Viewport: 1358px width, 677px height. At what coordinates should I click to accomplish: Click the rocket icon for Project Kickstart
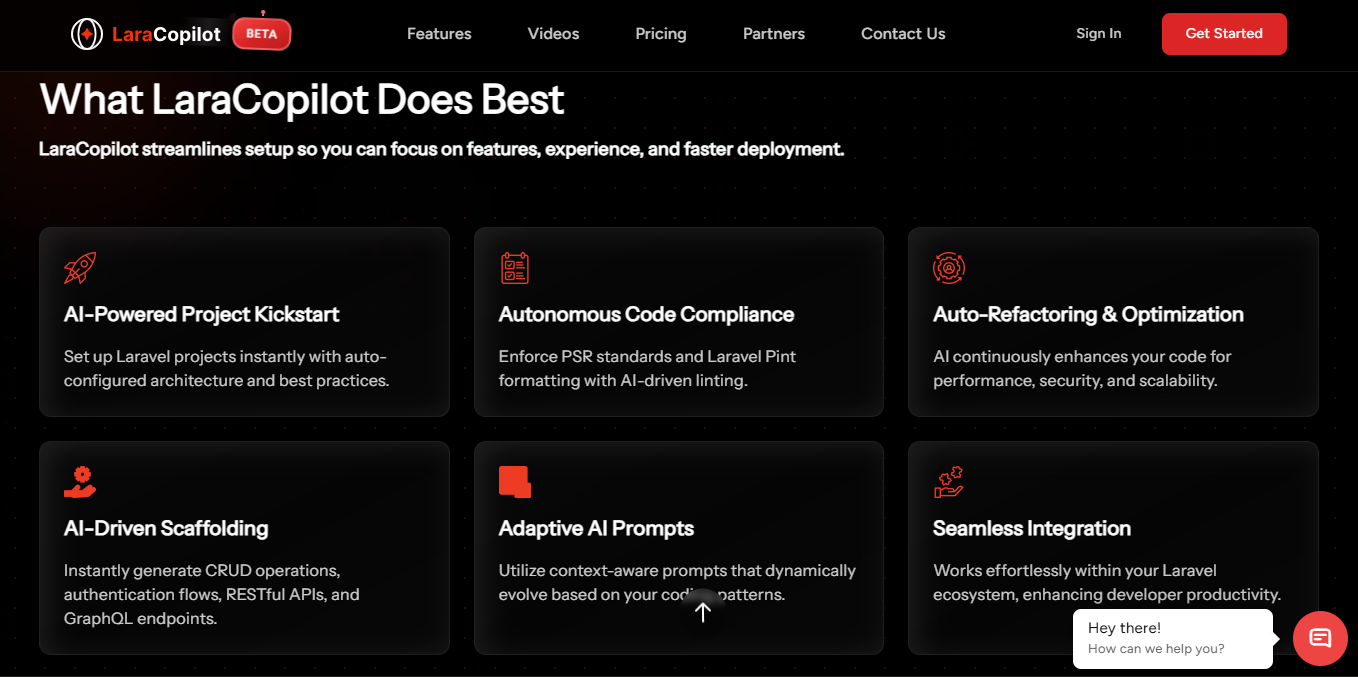click(x=80, y=268)
